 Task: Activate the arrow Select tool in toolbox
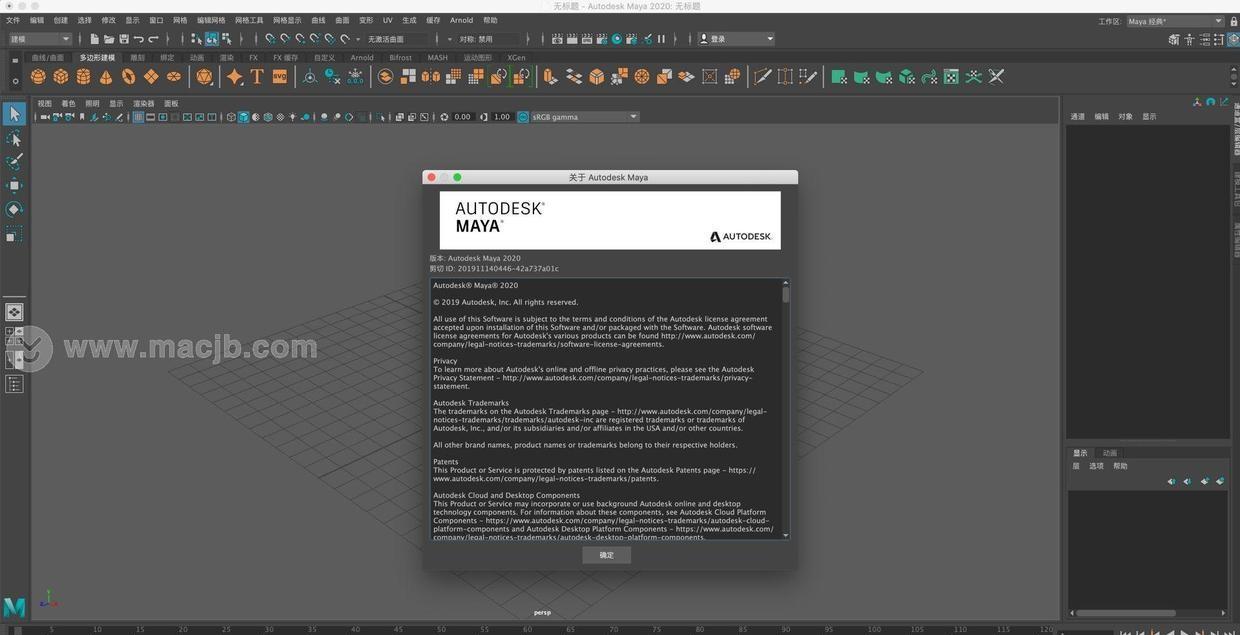(14, 114)
